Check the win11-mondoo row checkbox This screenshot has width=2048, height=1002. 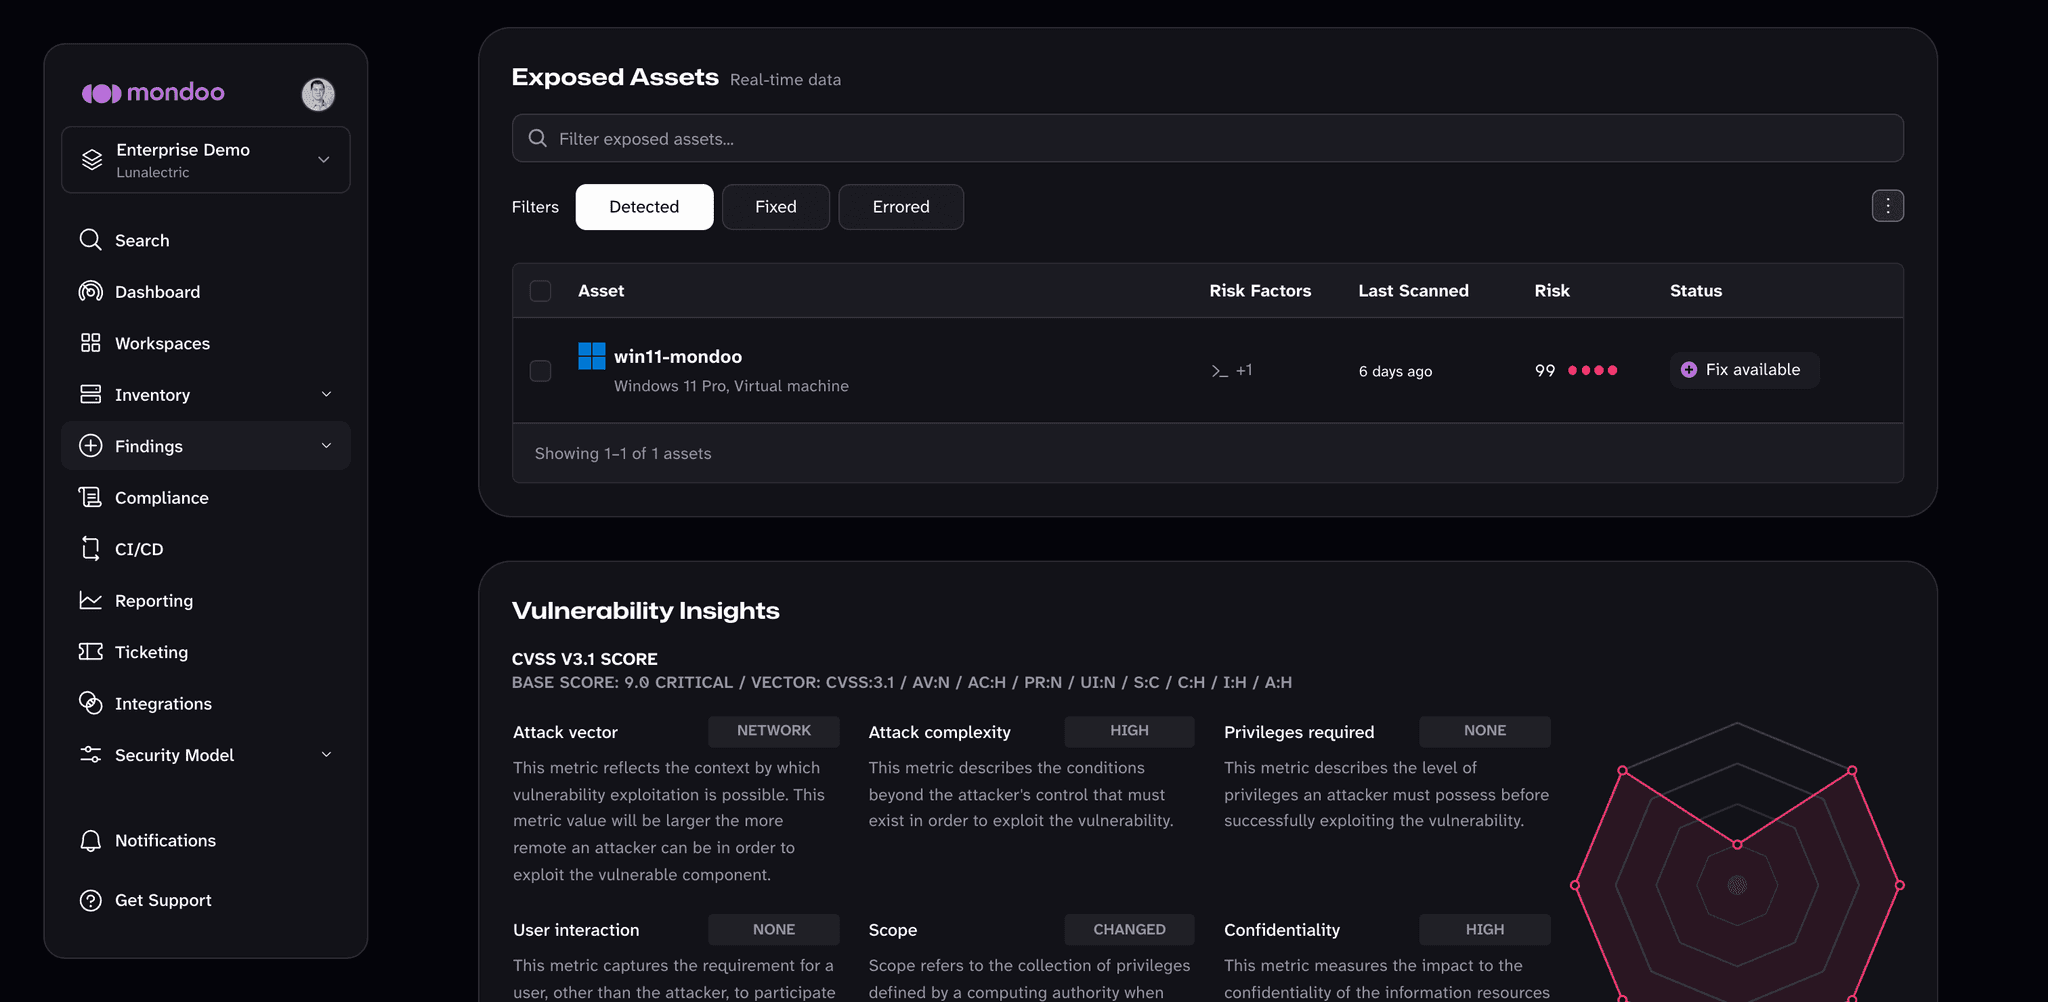point(540,371)
